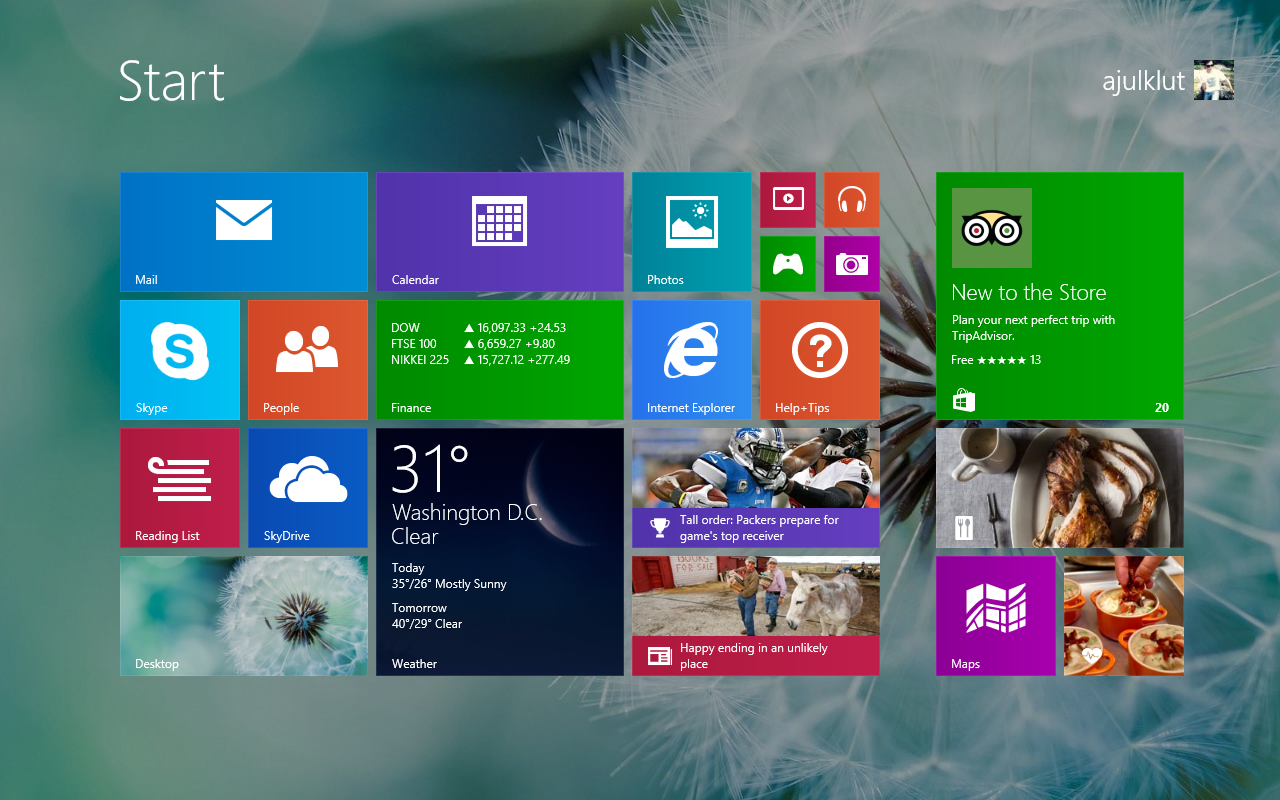Click 'Today 35°/26° Mostly Sunny' forecast
The height and width of the screenshot is (800, 1280).
pos(449,576)
